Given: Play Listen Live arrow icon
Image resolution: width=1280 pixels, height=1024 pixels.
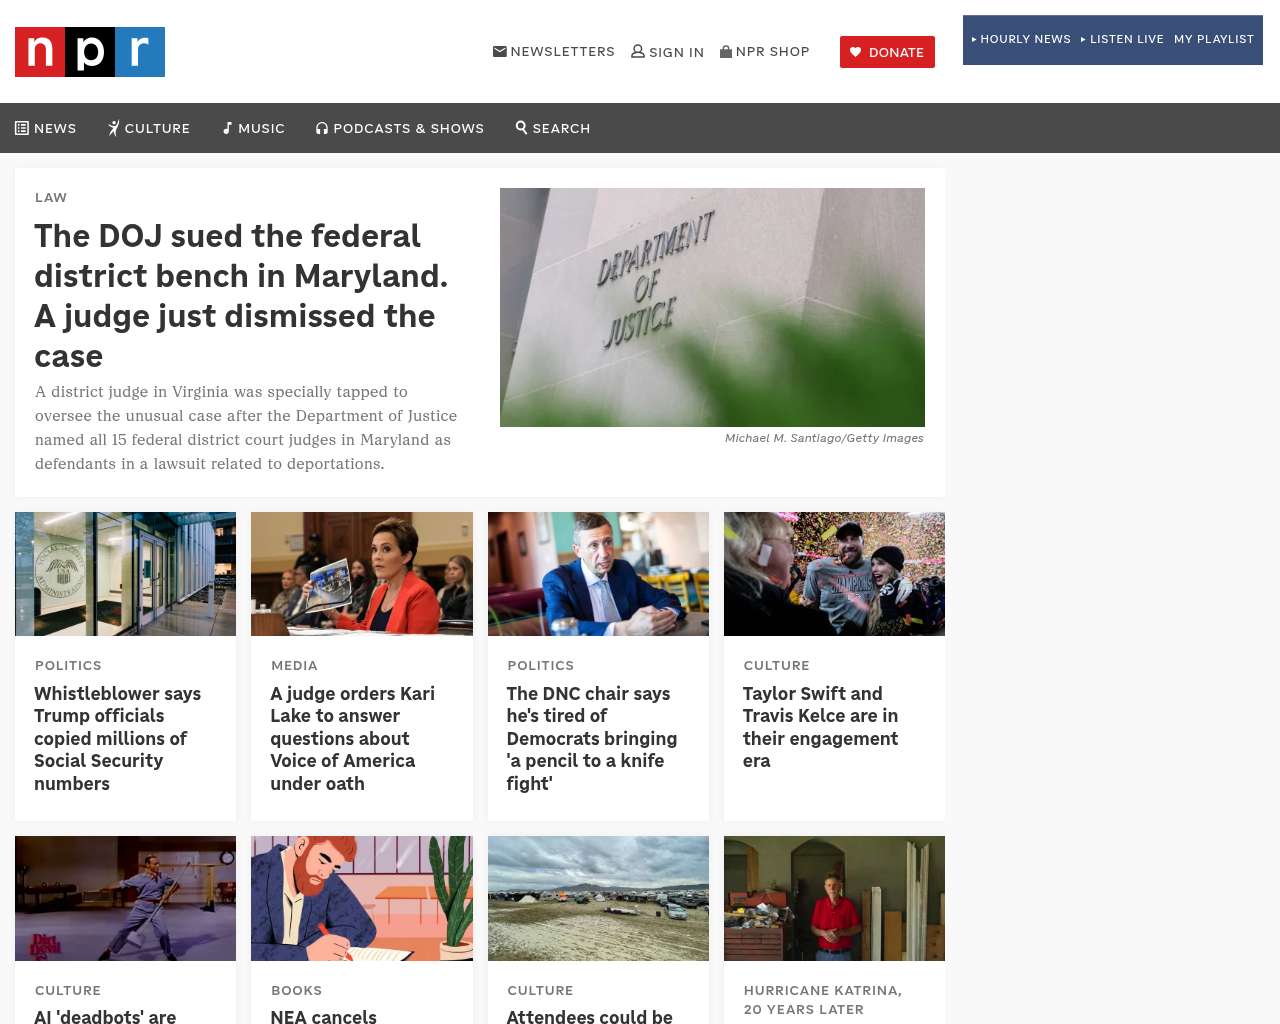Looking at the screenshot, I should (x=1083, y=39).
